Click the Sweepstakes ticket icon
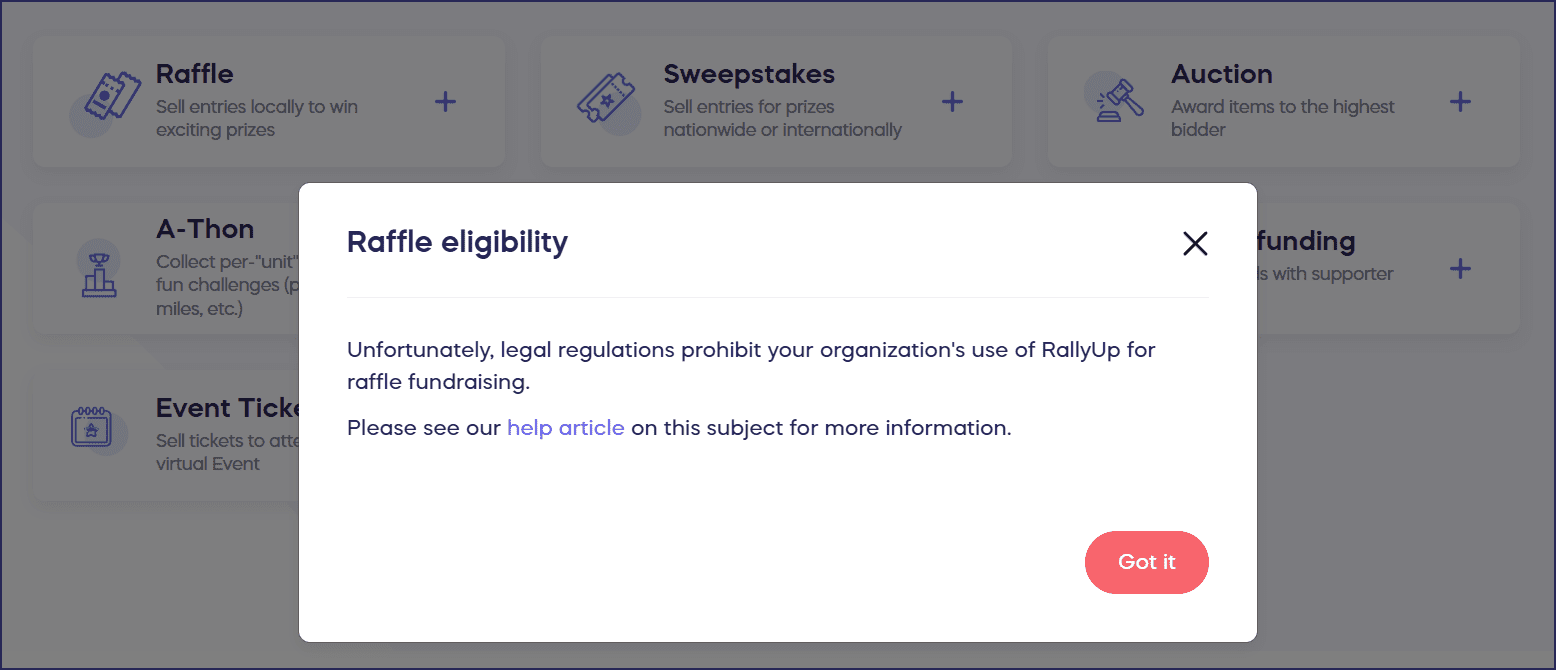 (x=606, y=98)
